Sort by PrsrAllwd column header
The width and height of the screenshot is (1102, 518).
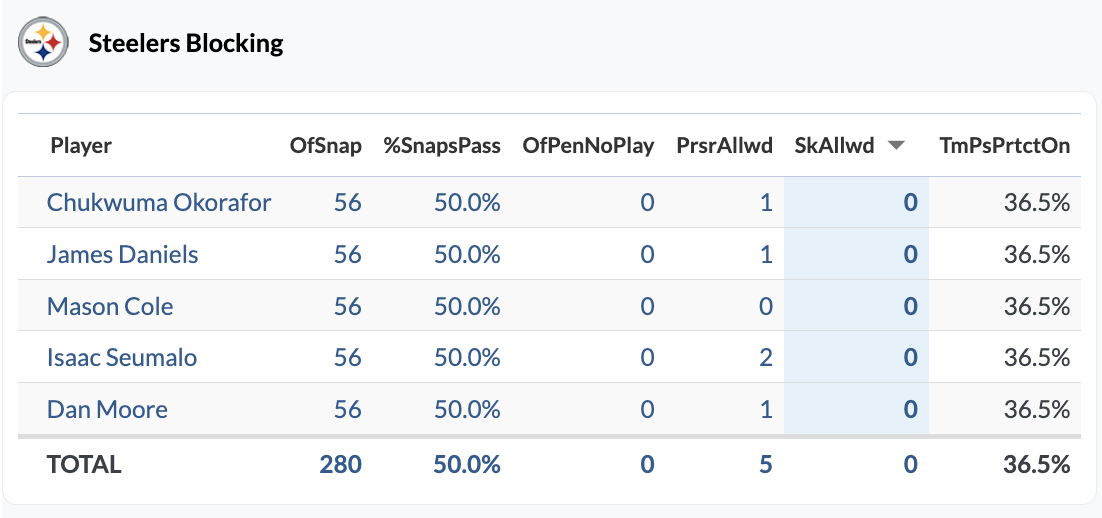click(x=724, y=146)
